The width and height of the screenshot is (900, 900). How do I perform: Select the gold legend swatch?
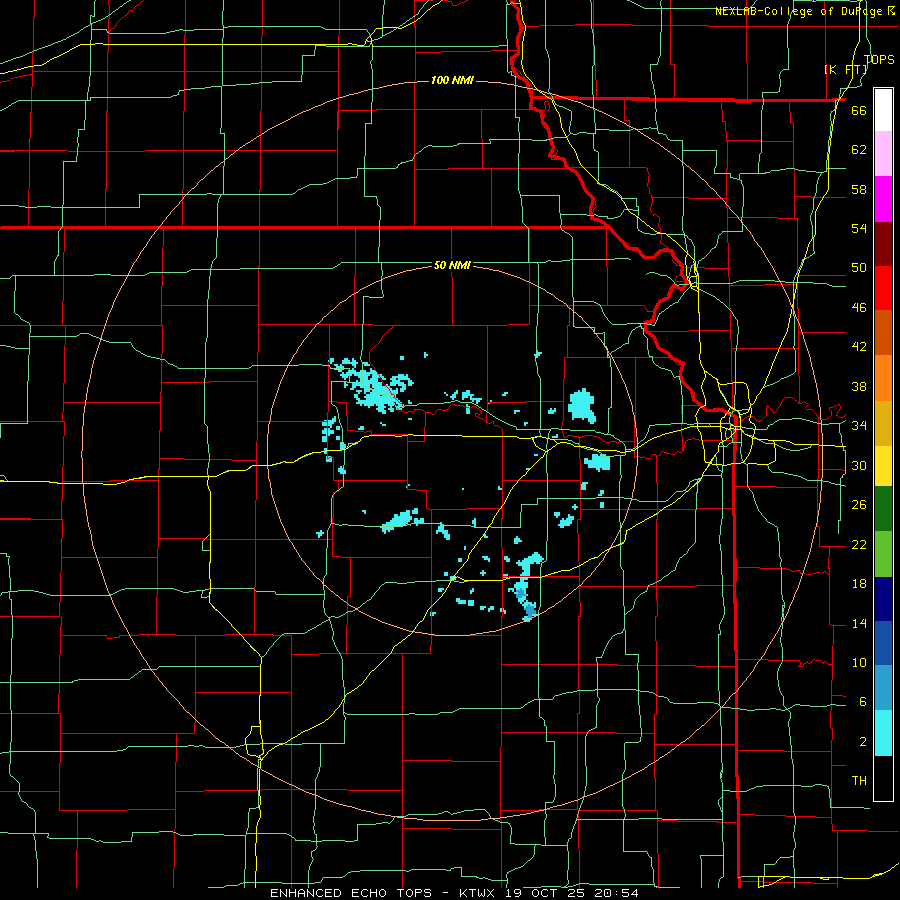tap(883, 424)
